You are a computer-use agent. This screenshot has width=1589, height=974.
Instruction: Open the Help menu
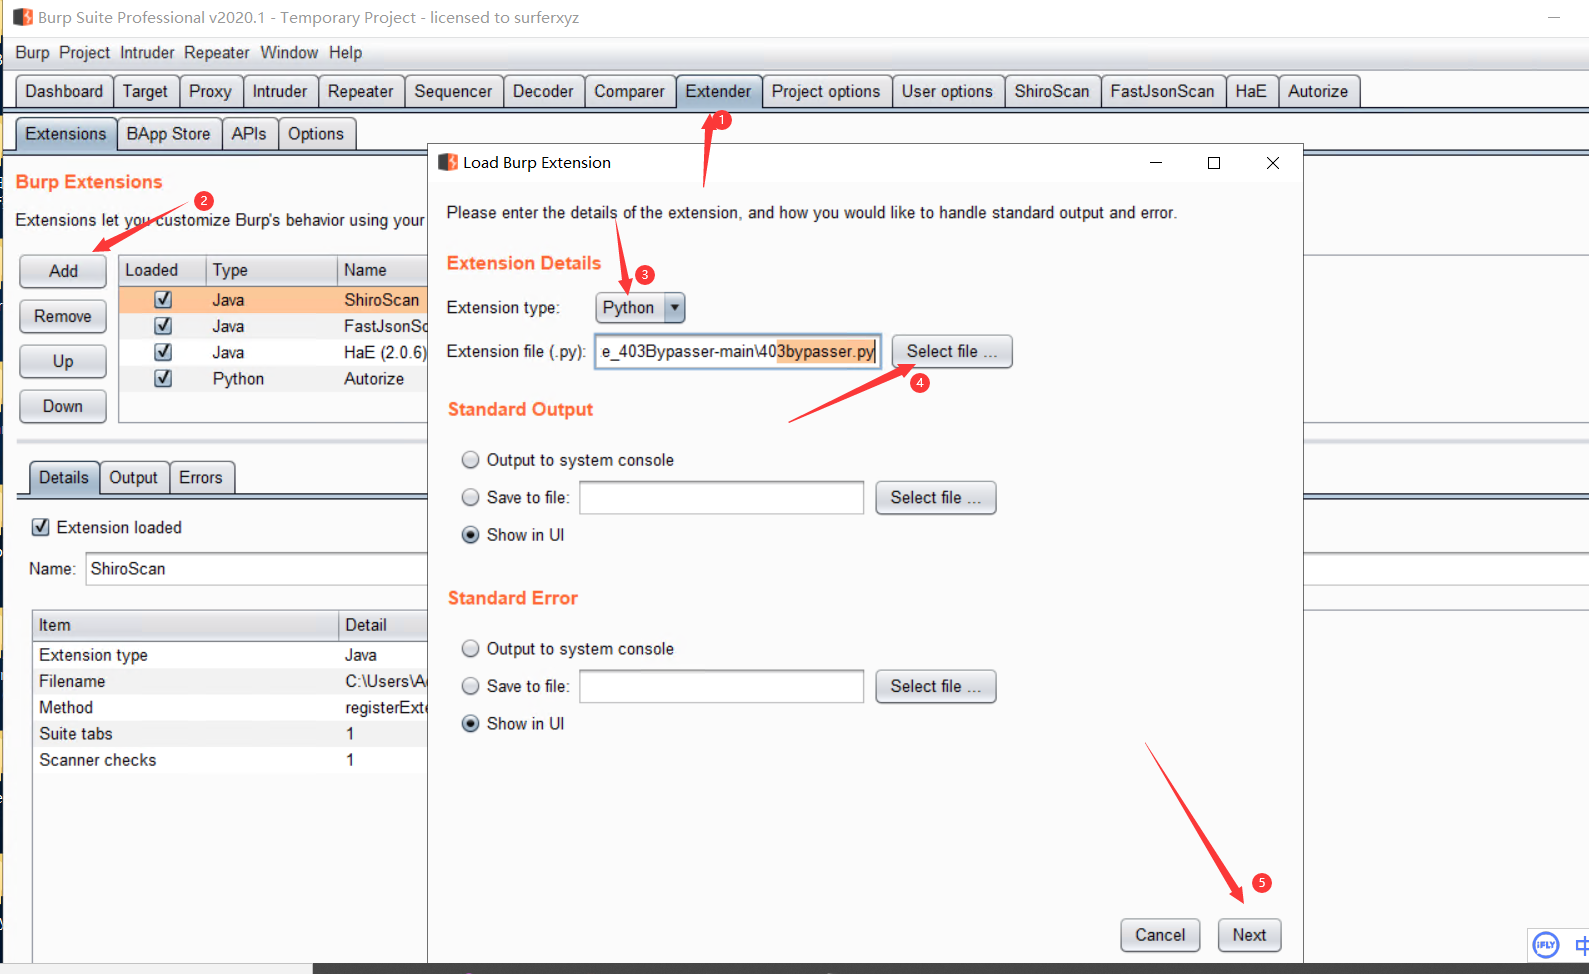345,52
